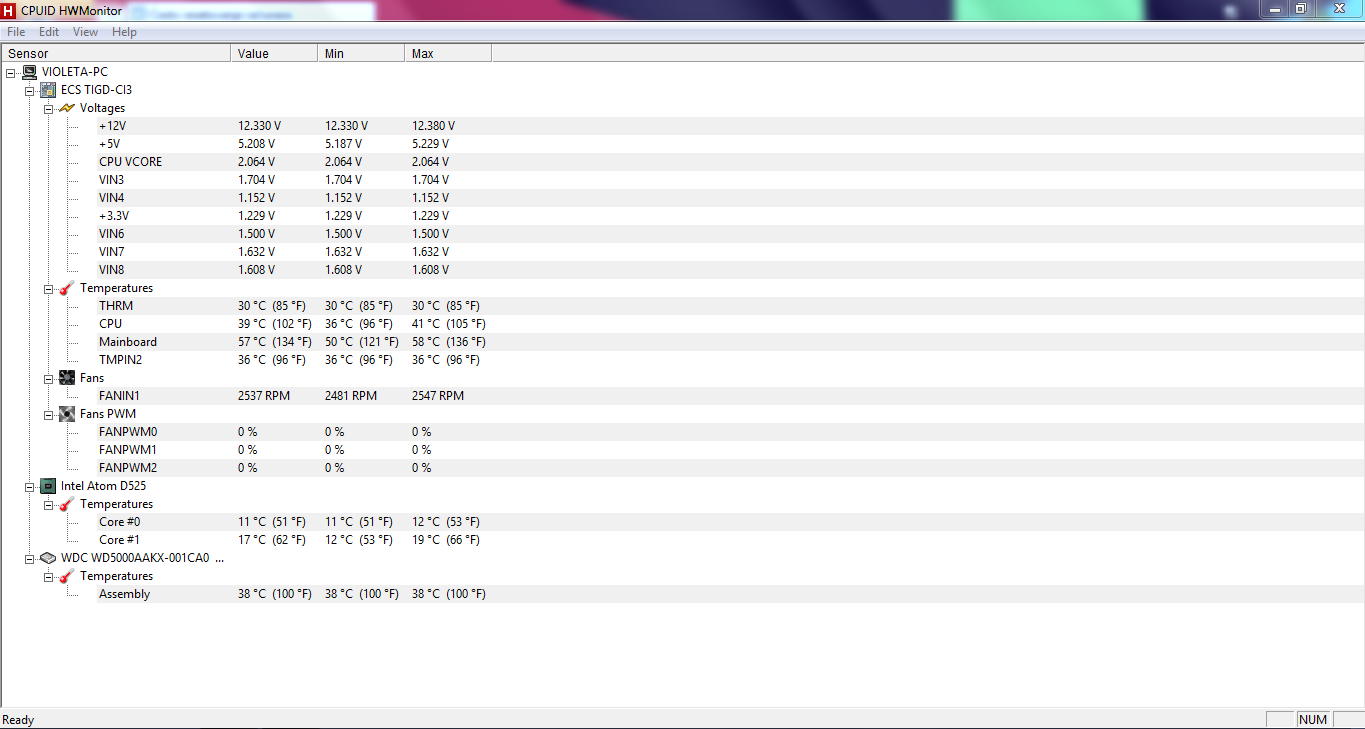The image size is (1365, 729).
Task: Click the 5.229 V maximum value
Action: 430,144
